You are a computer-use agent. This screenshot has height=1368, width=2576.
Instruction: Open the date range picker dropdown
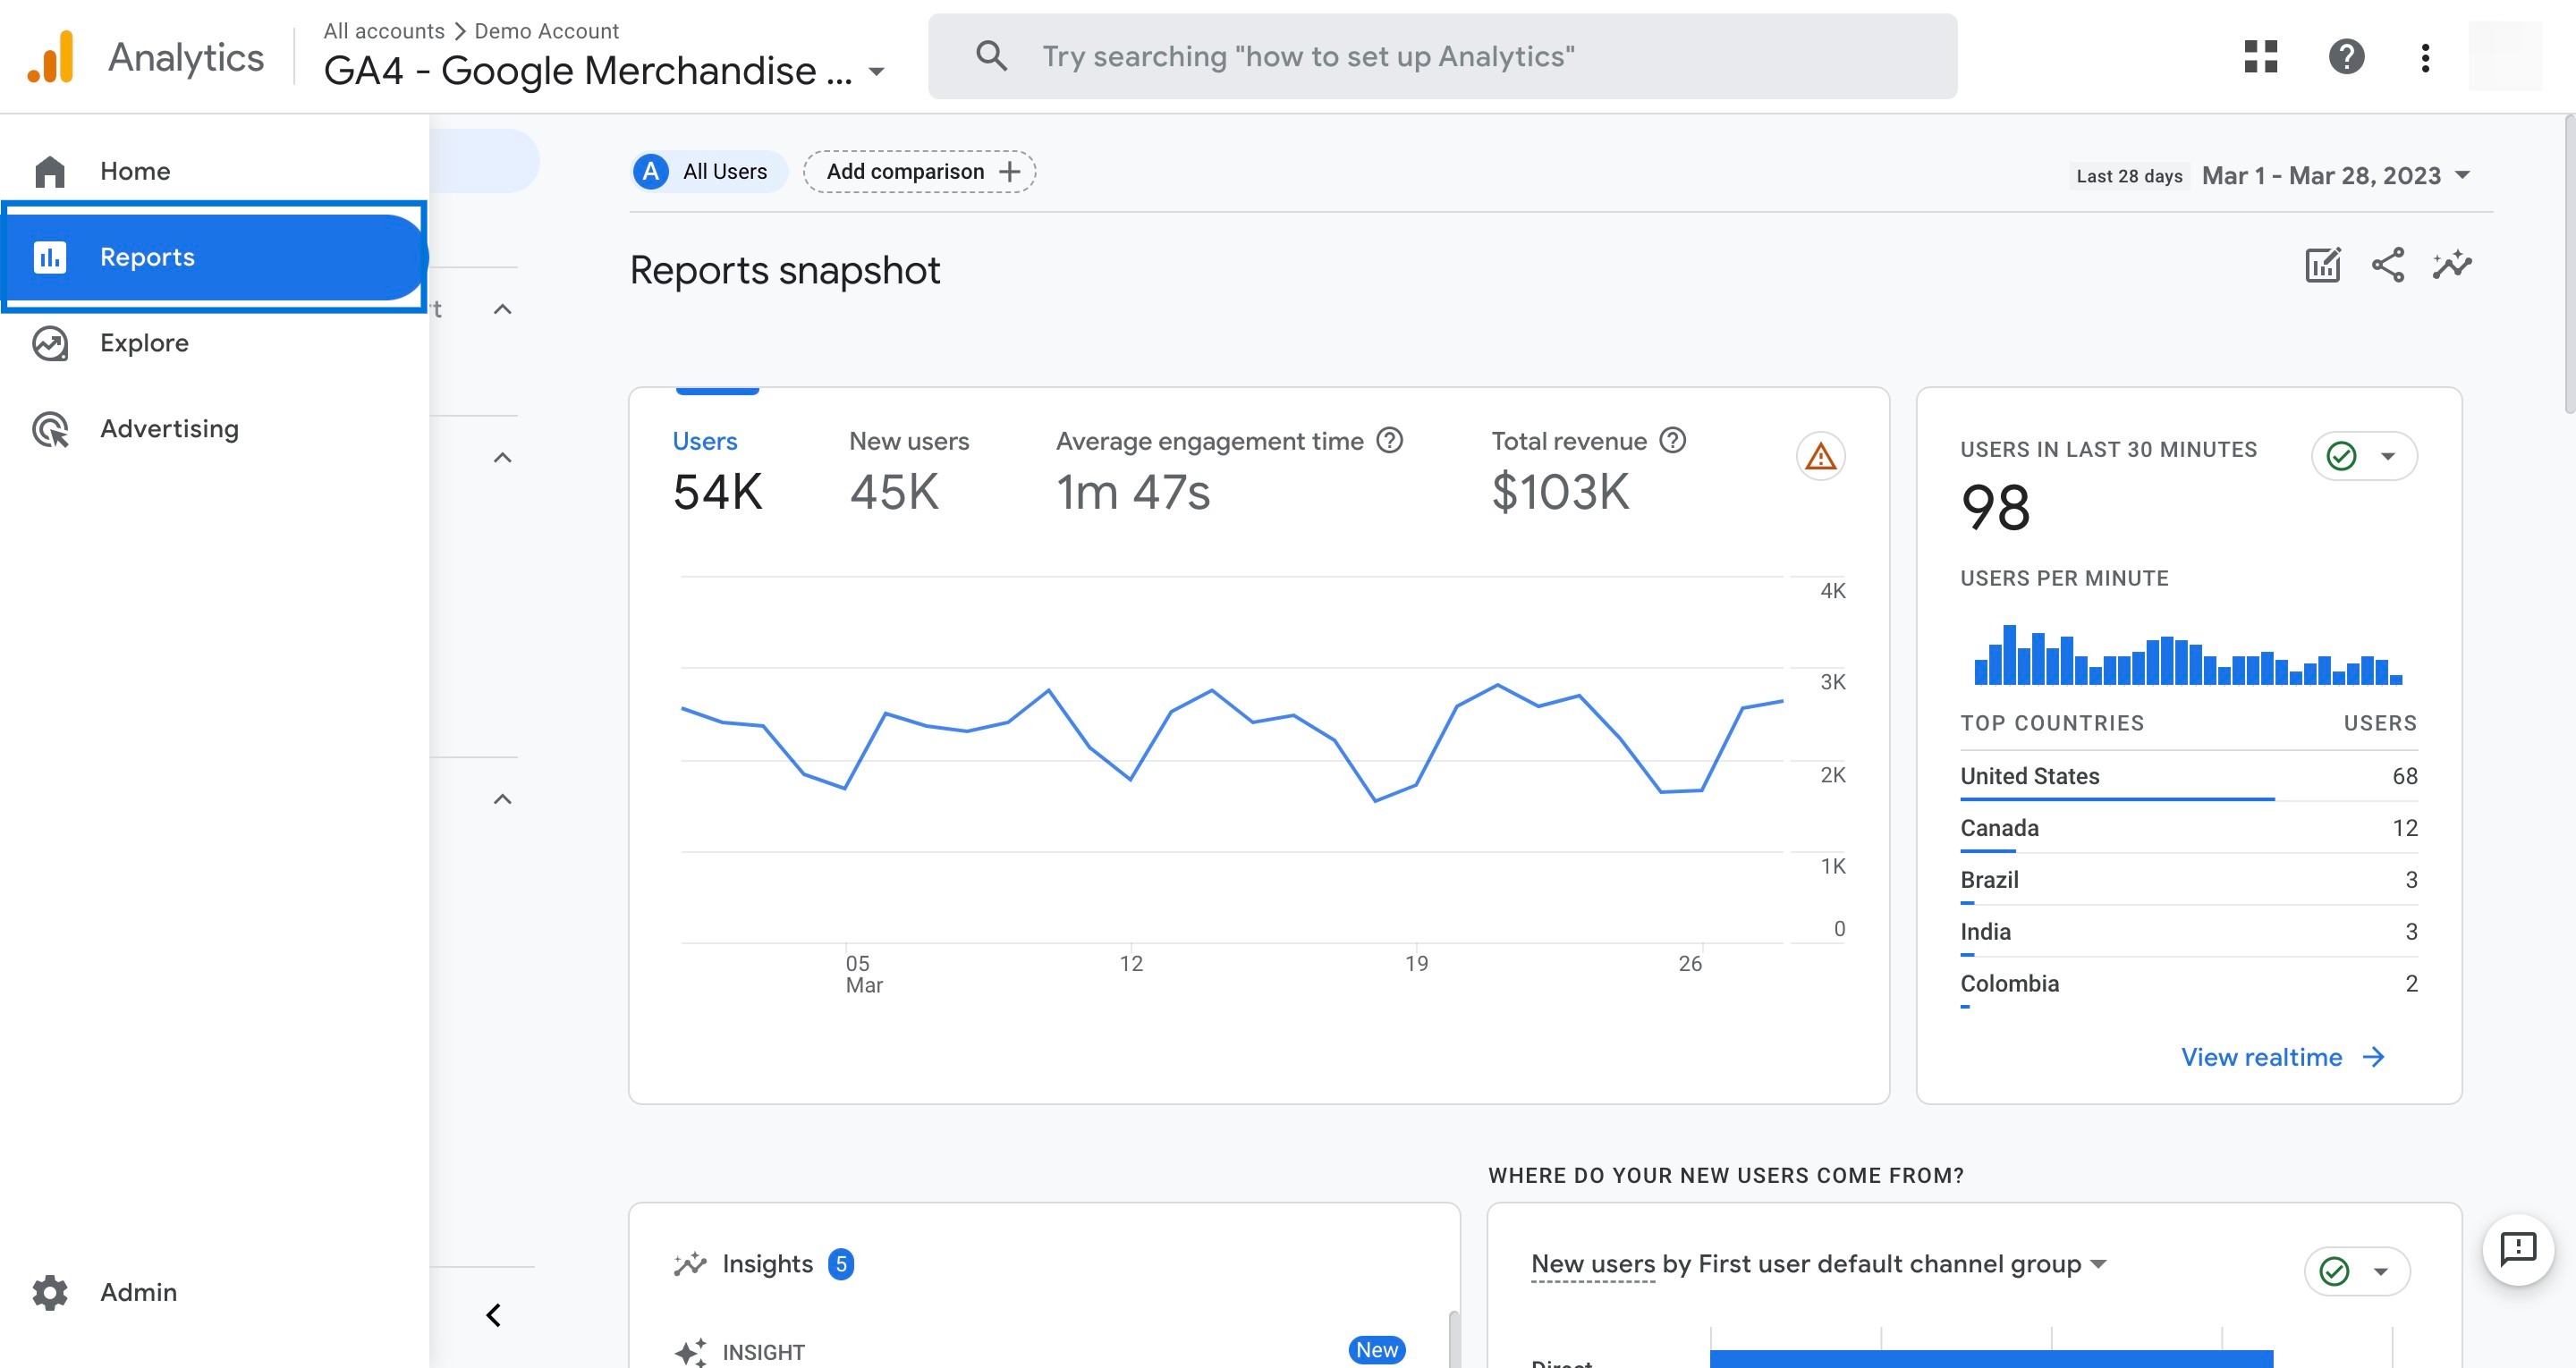[x=2335, y=176]
